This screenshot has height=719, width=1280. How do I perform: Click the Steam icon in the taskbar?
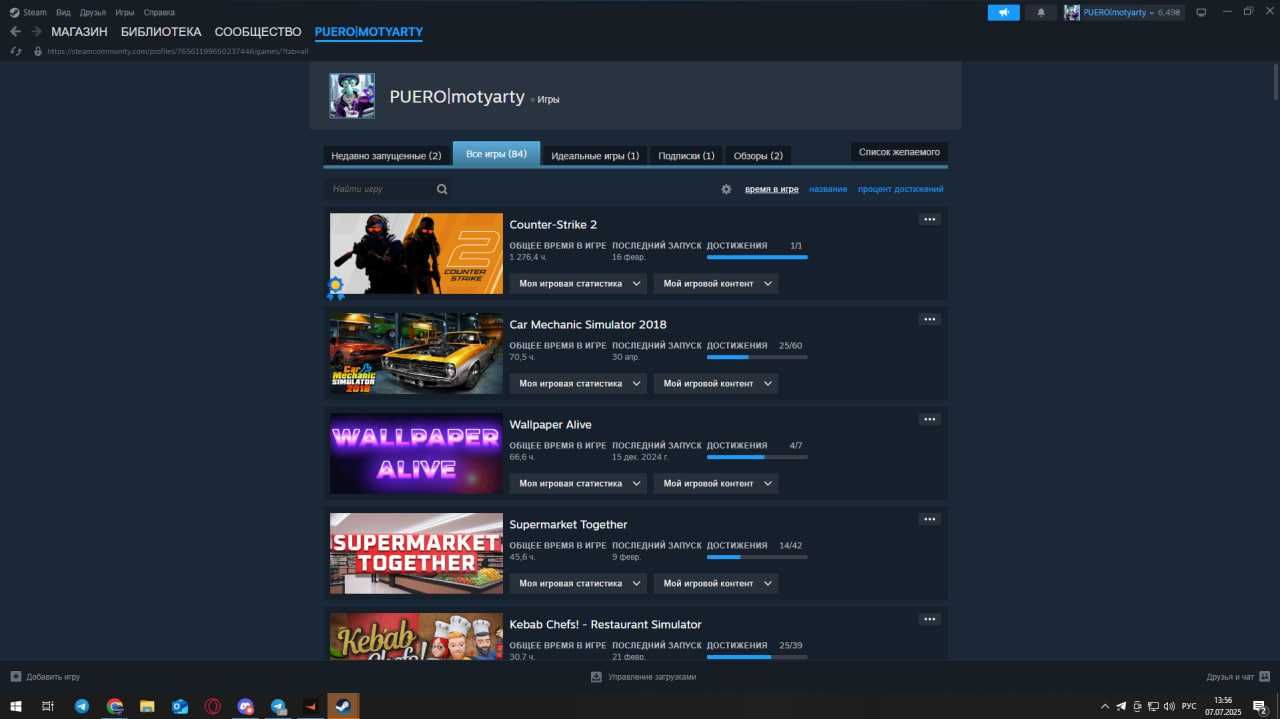coord(343,706)
